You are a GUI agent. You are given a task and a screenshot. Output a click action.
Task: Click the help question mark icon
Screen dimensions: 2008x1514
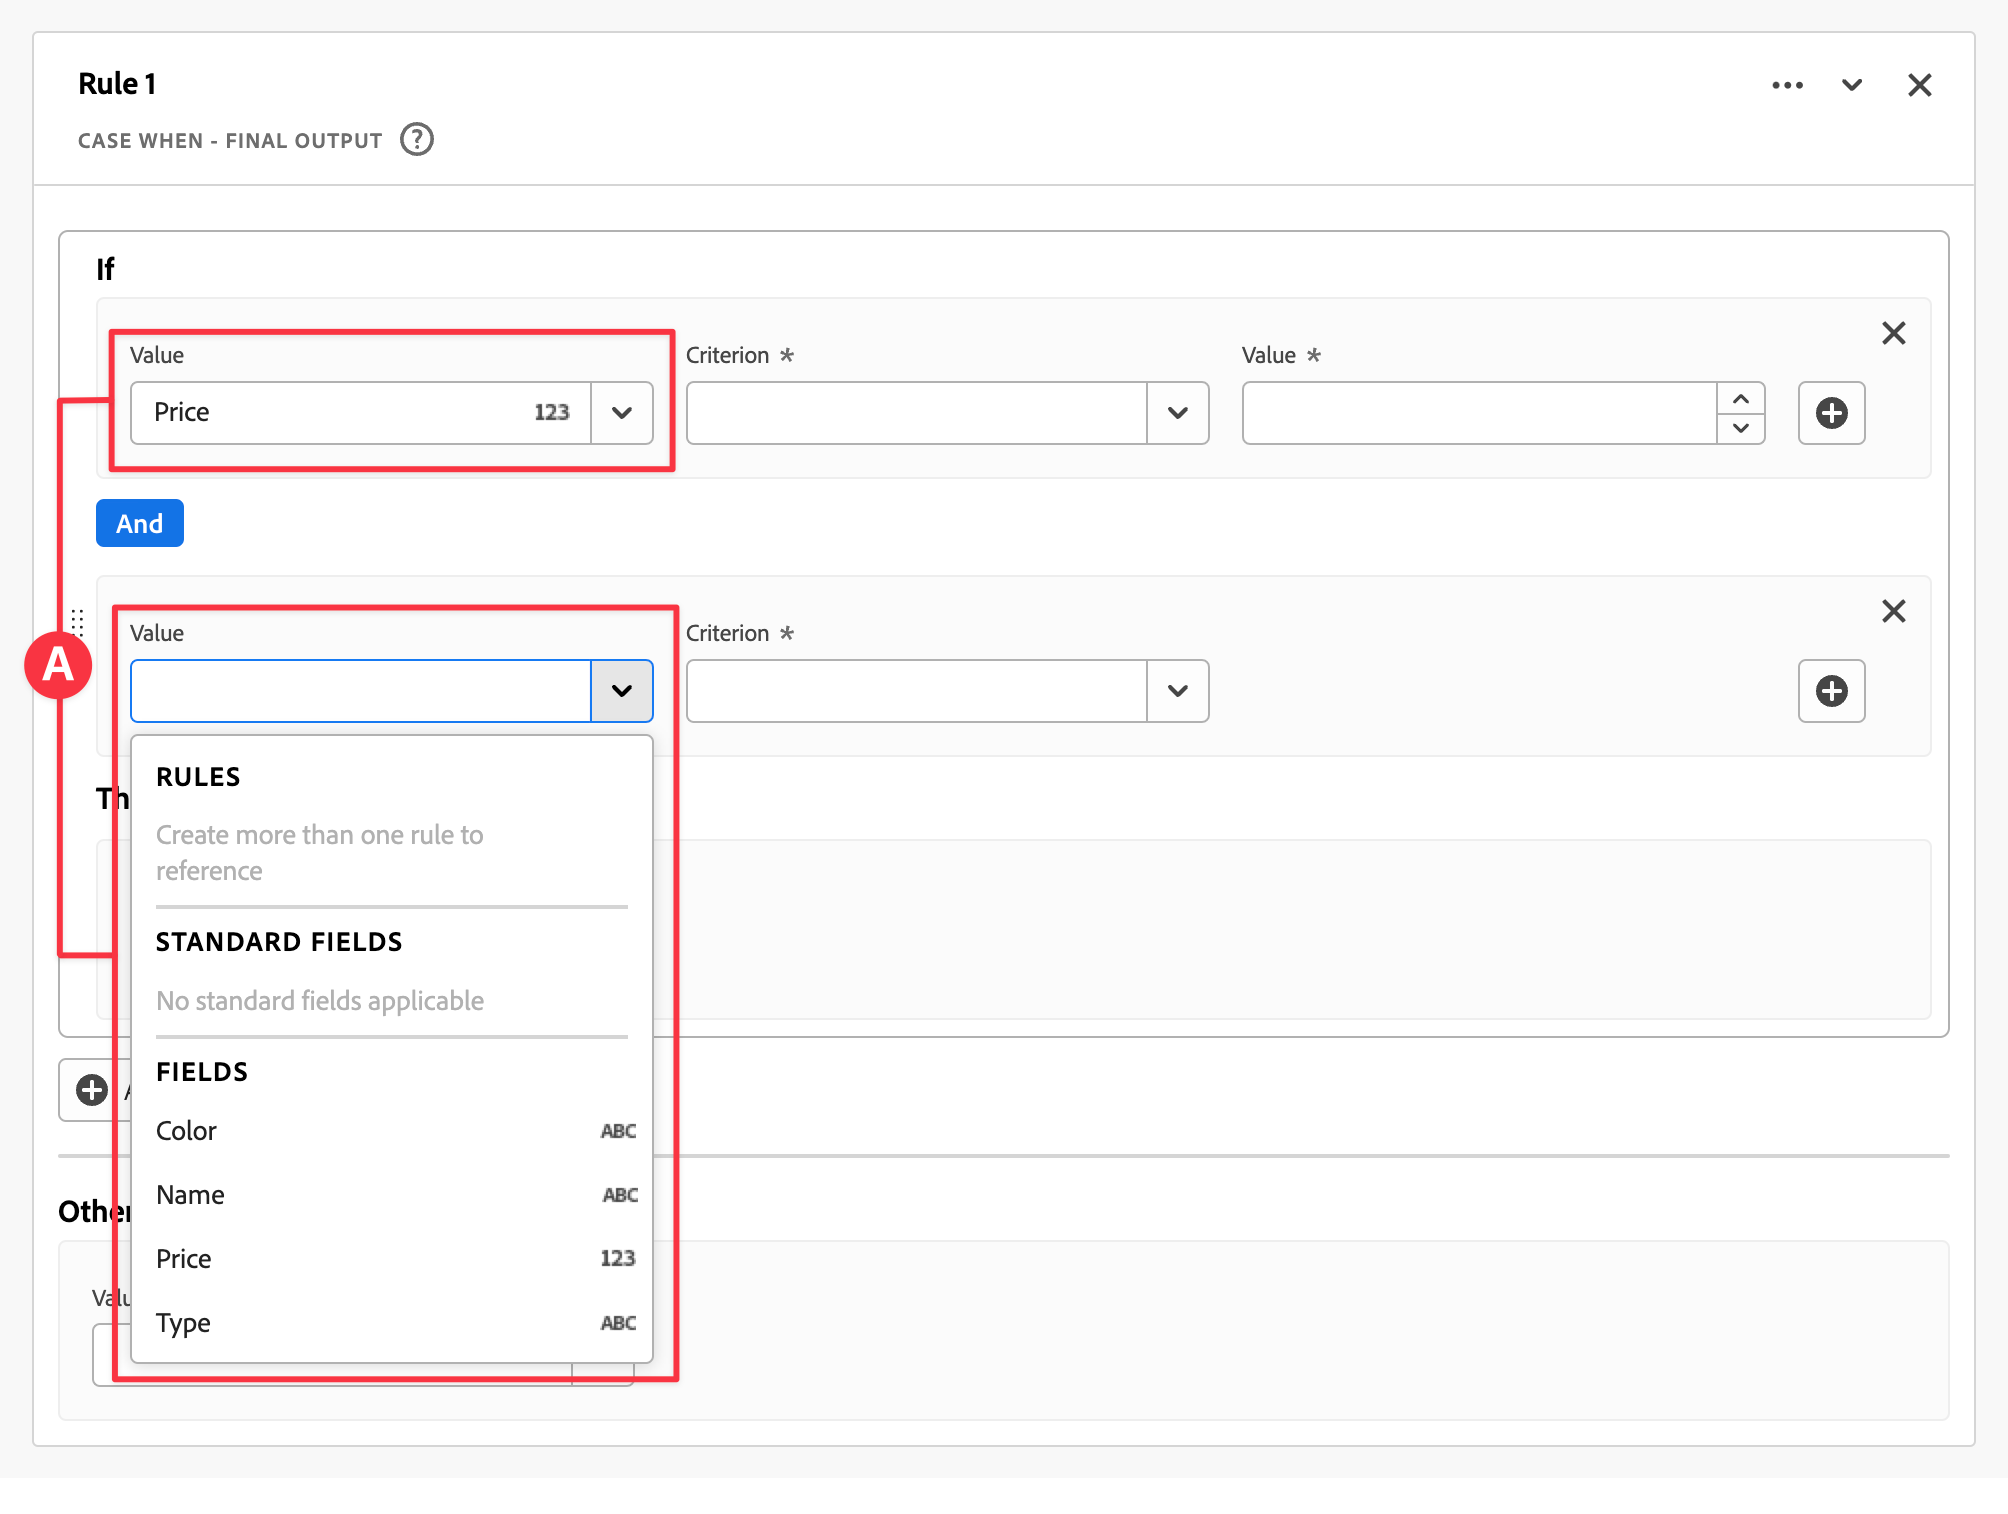tap(416, 139)
